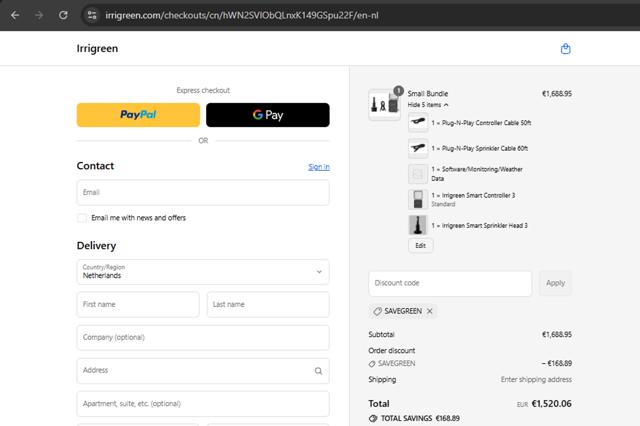The image size is (640, 426).
Task: Click the Express checkout label
Action: [x=203, y=90]
